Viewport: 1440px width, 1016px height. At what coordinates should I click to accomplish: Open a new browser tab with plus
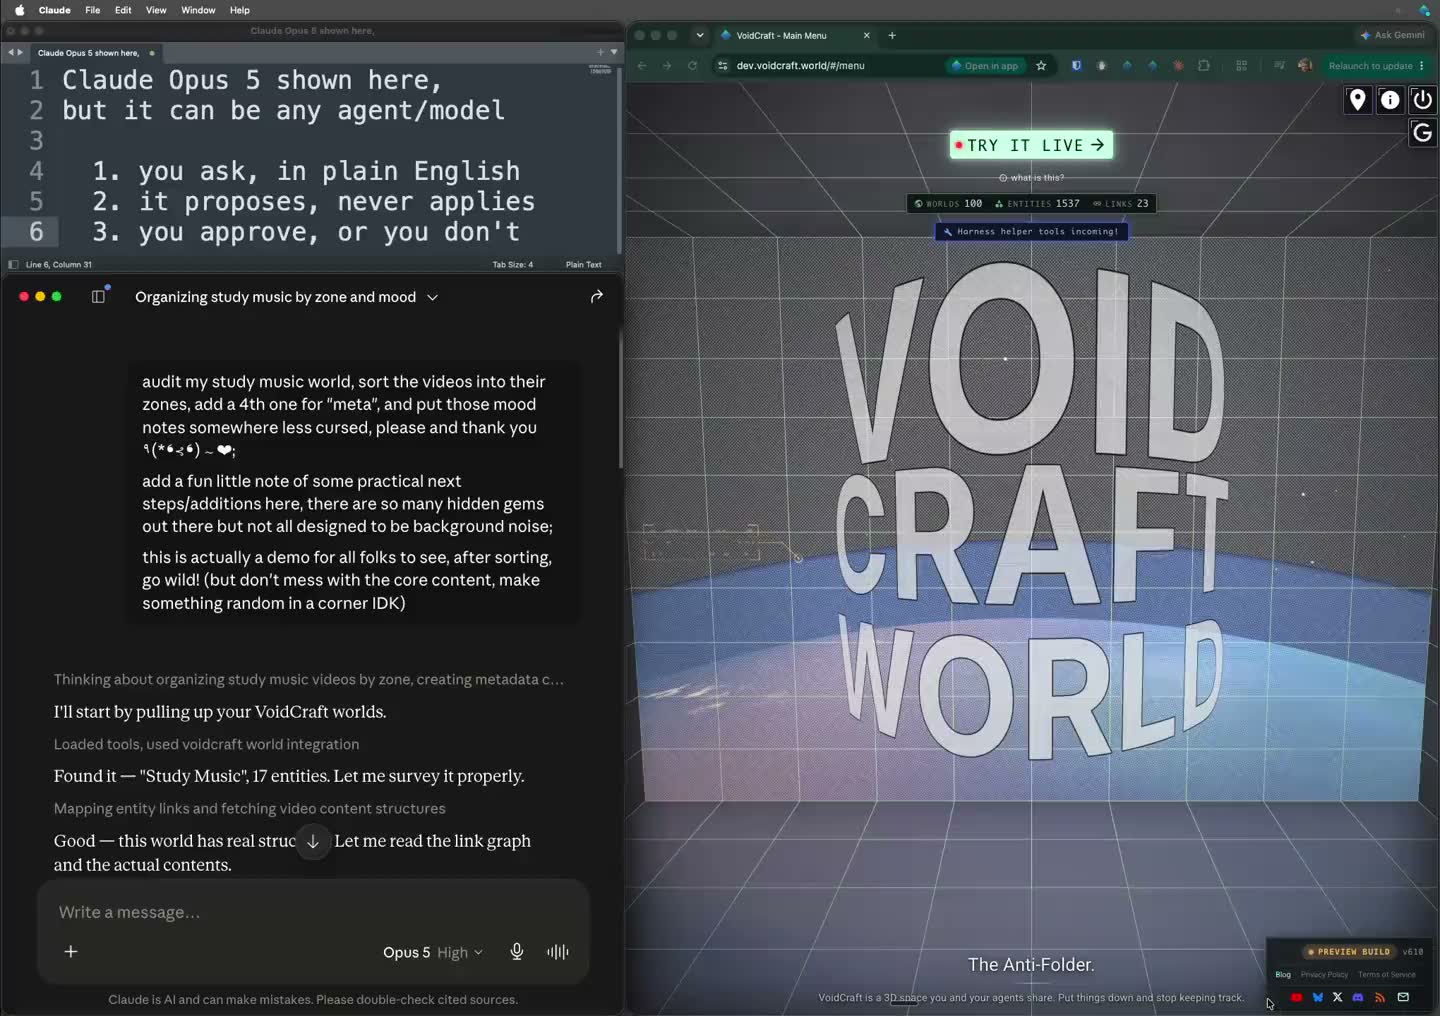coord(892,35)
